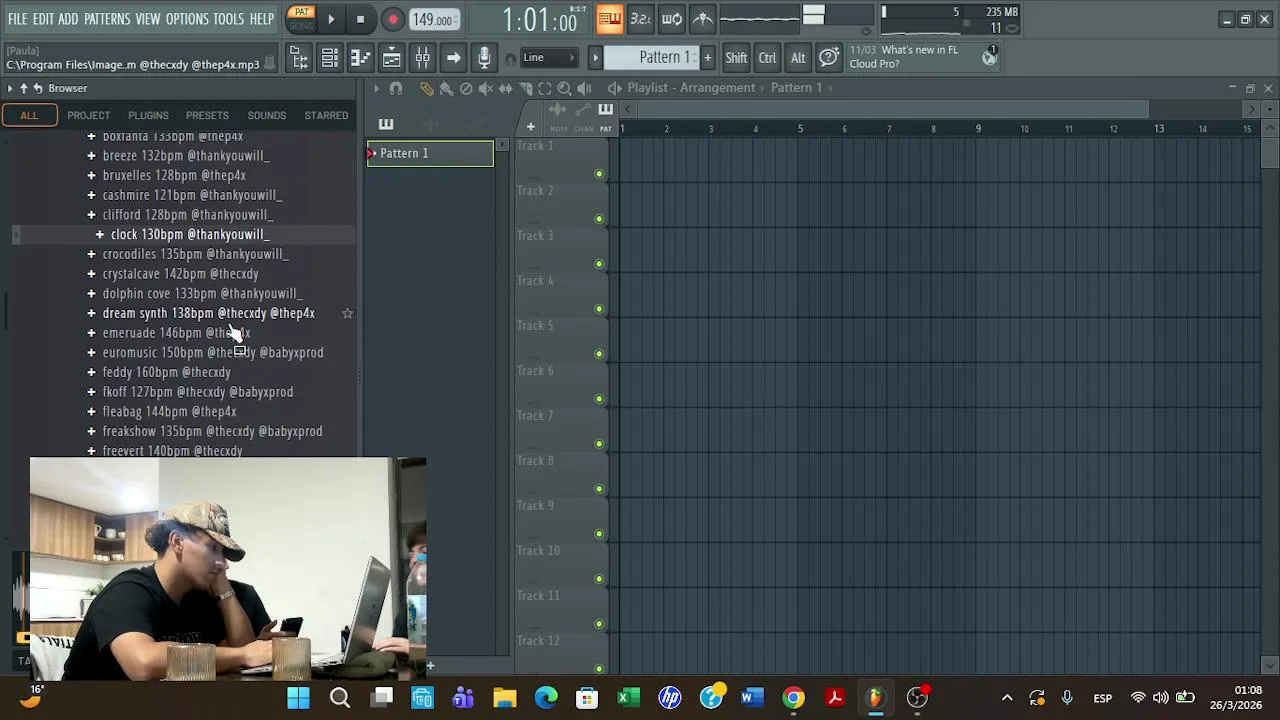Select the playlist Delete tool

coord(466,88)
